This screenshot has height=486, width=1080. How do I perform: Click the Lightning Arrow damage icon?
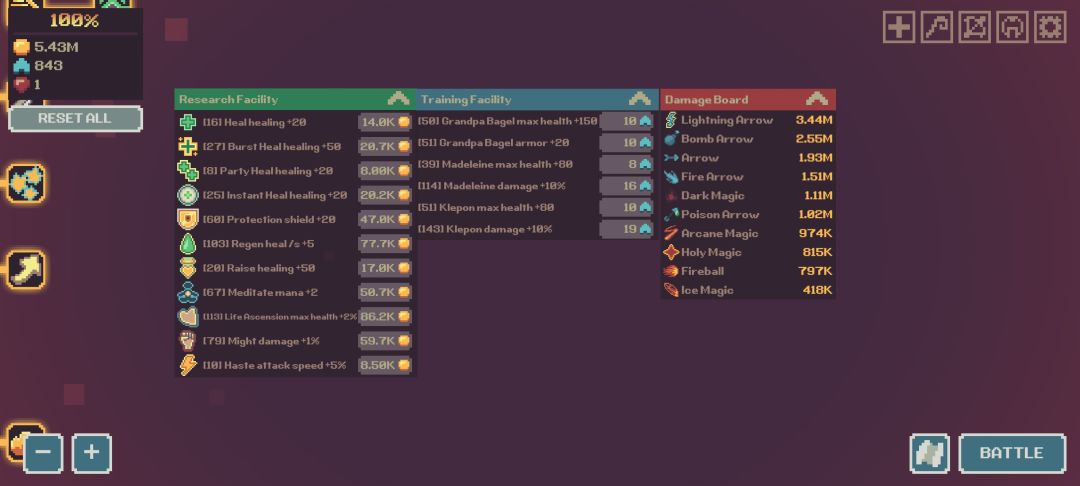click(x=671, y=120)
